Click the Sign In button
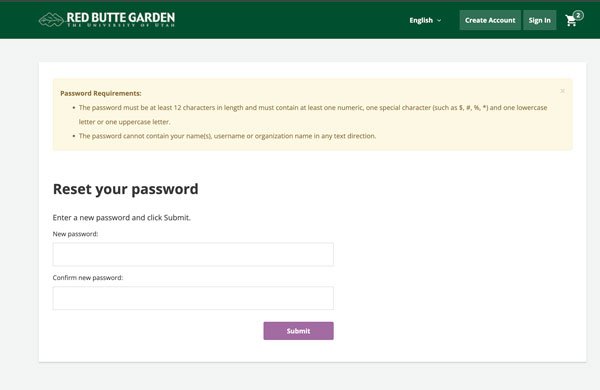 540,20
